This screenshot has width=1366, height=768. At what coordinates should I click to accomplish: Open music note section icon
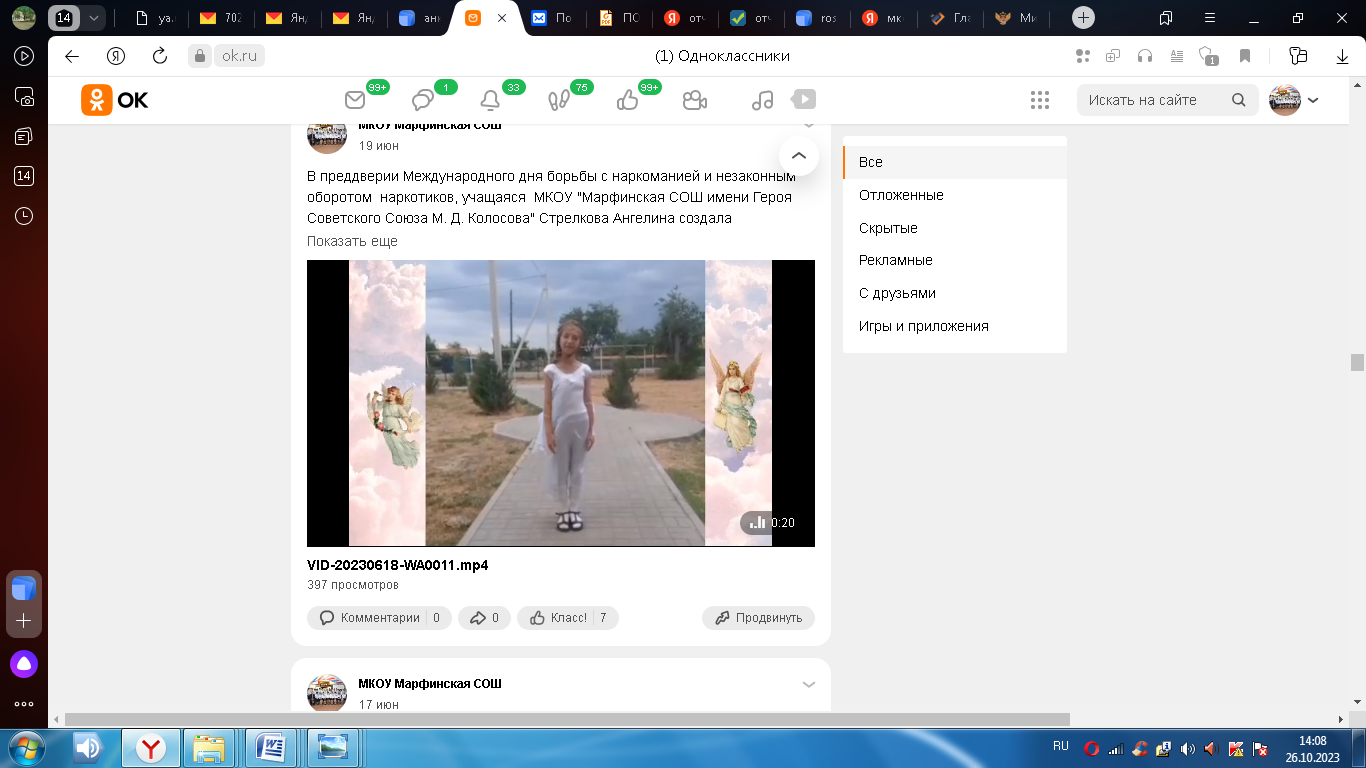(x=762, y=100)
